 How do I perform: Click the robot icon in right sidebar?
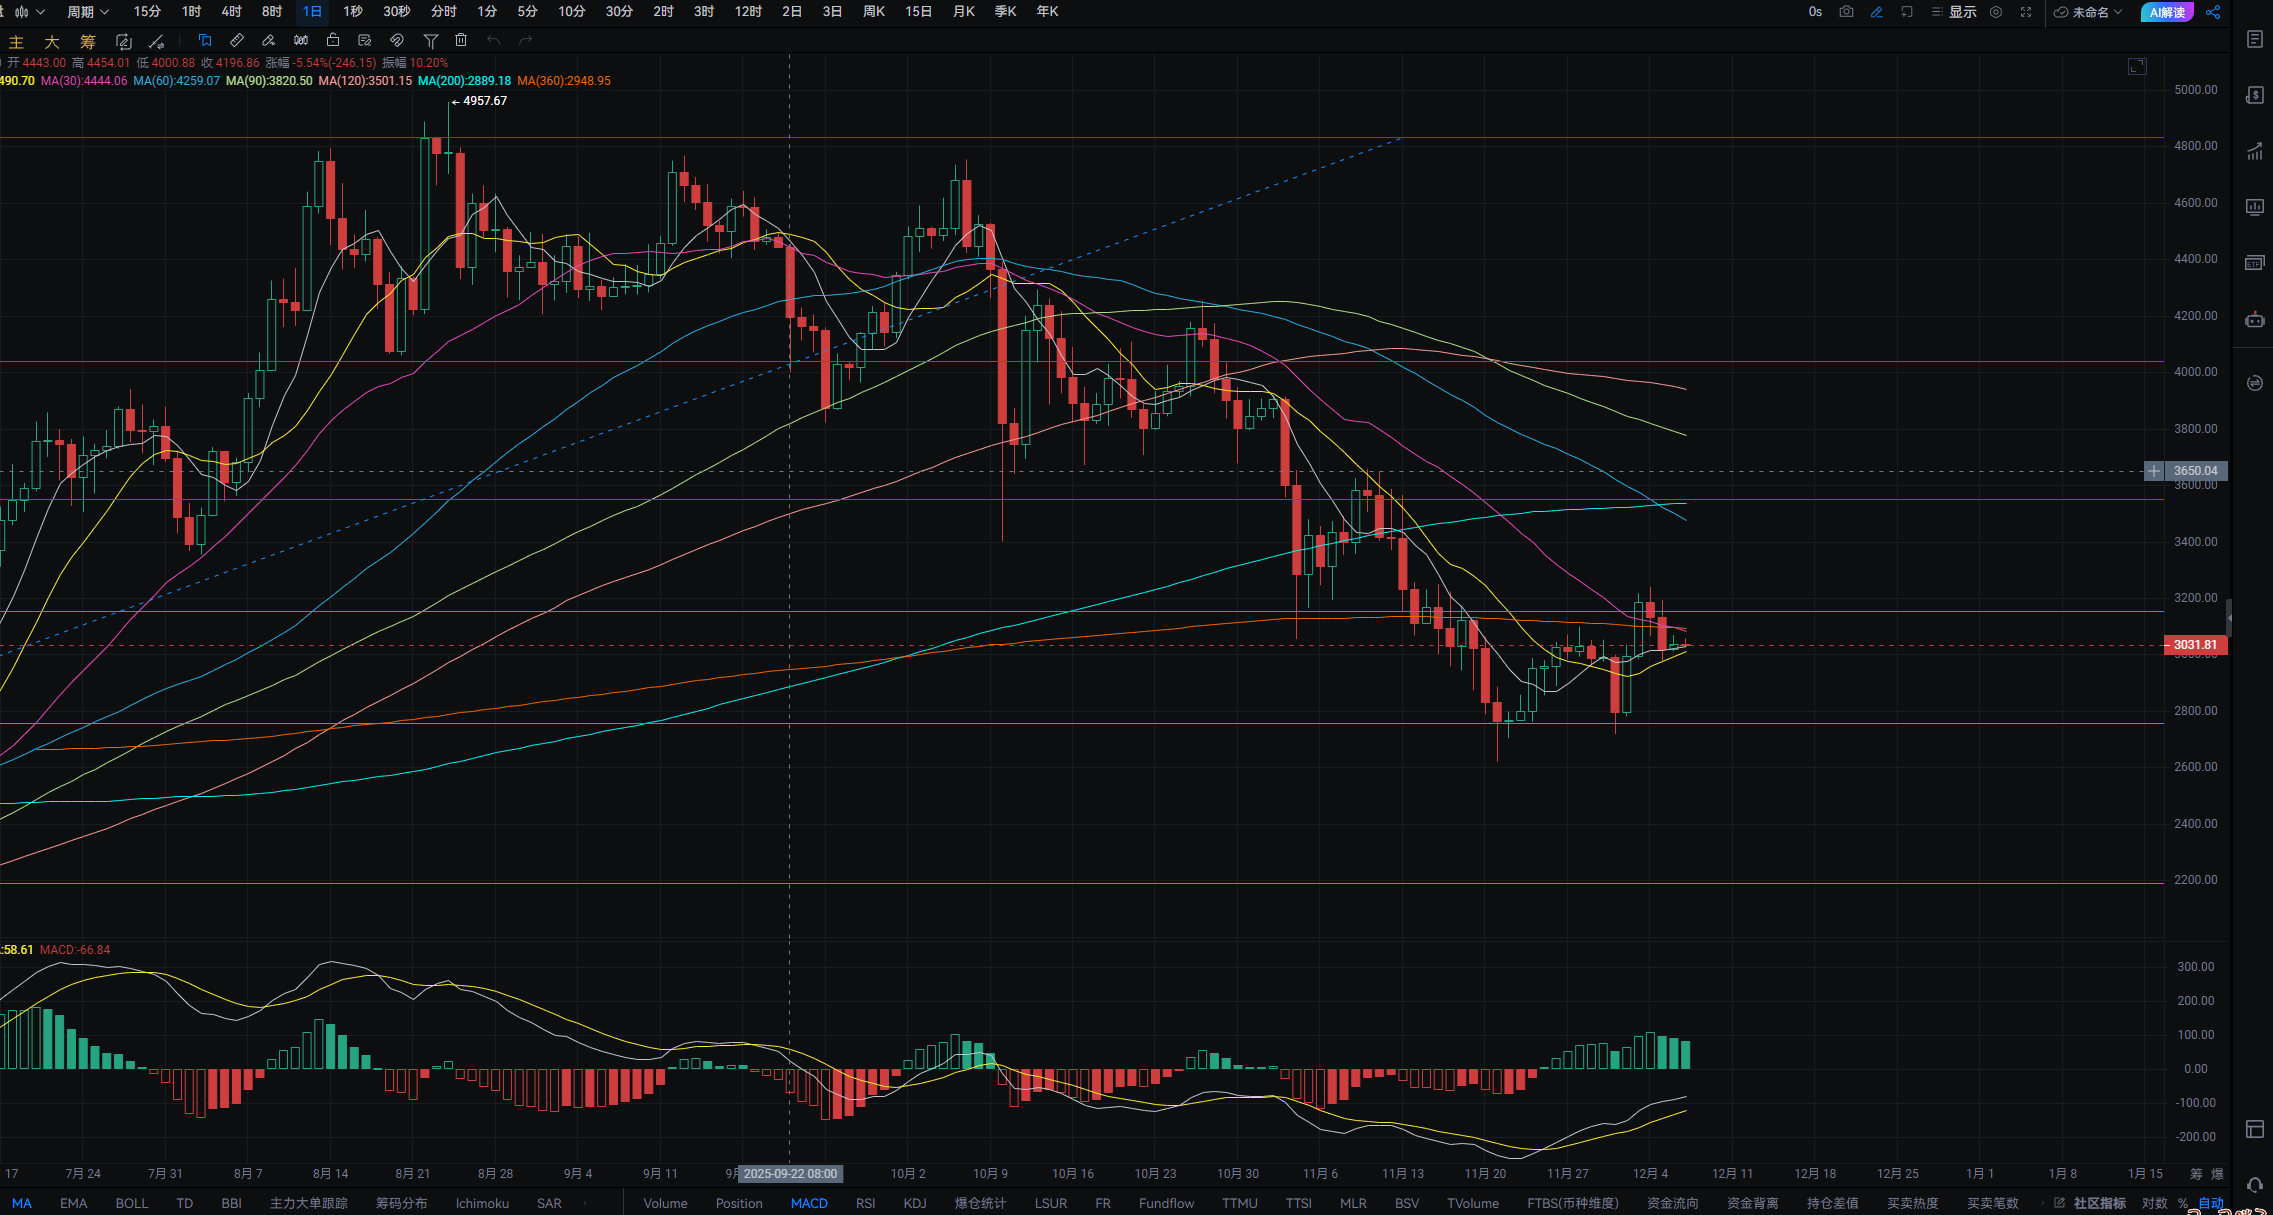[x=2254, y=320]
